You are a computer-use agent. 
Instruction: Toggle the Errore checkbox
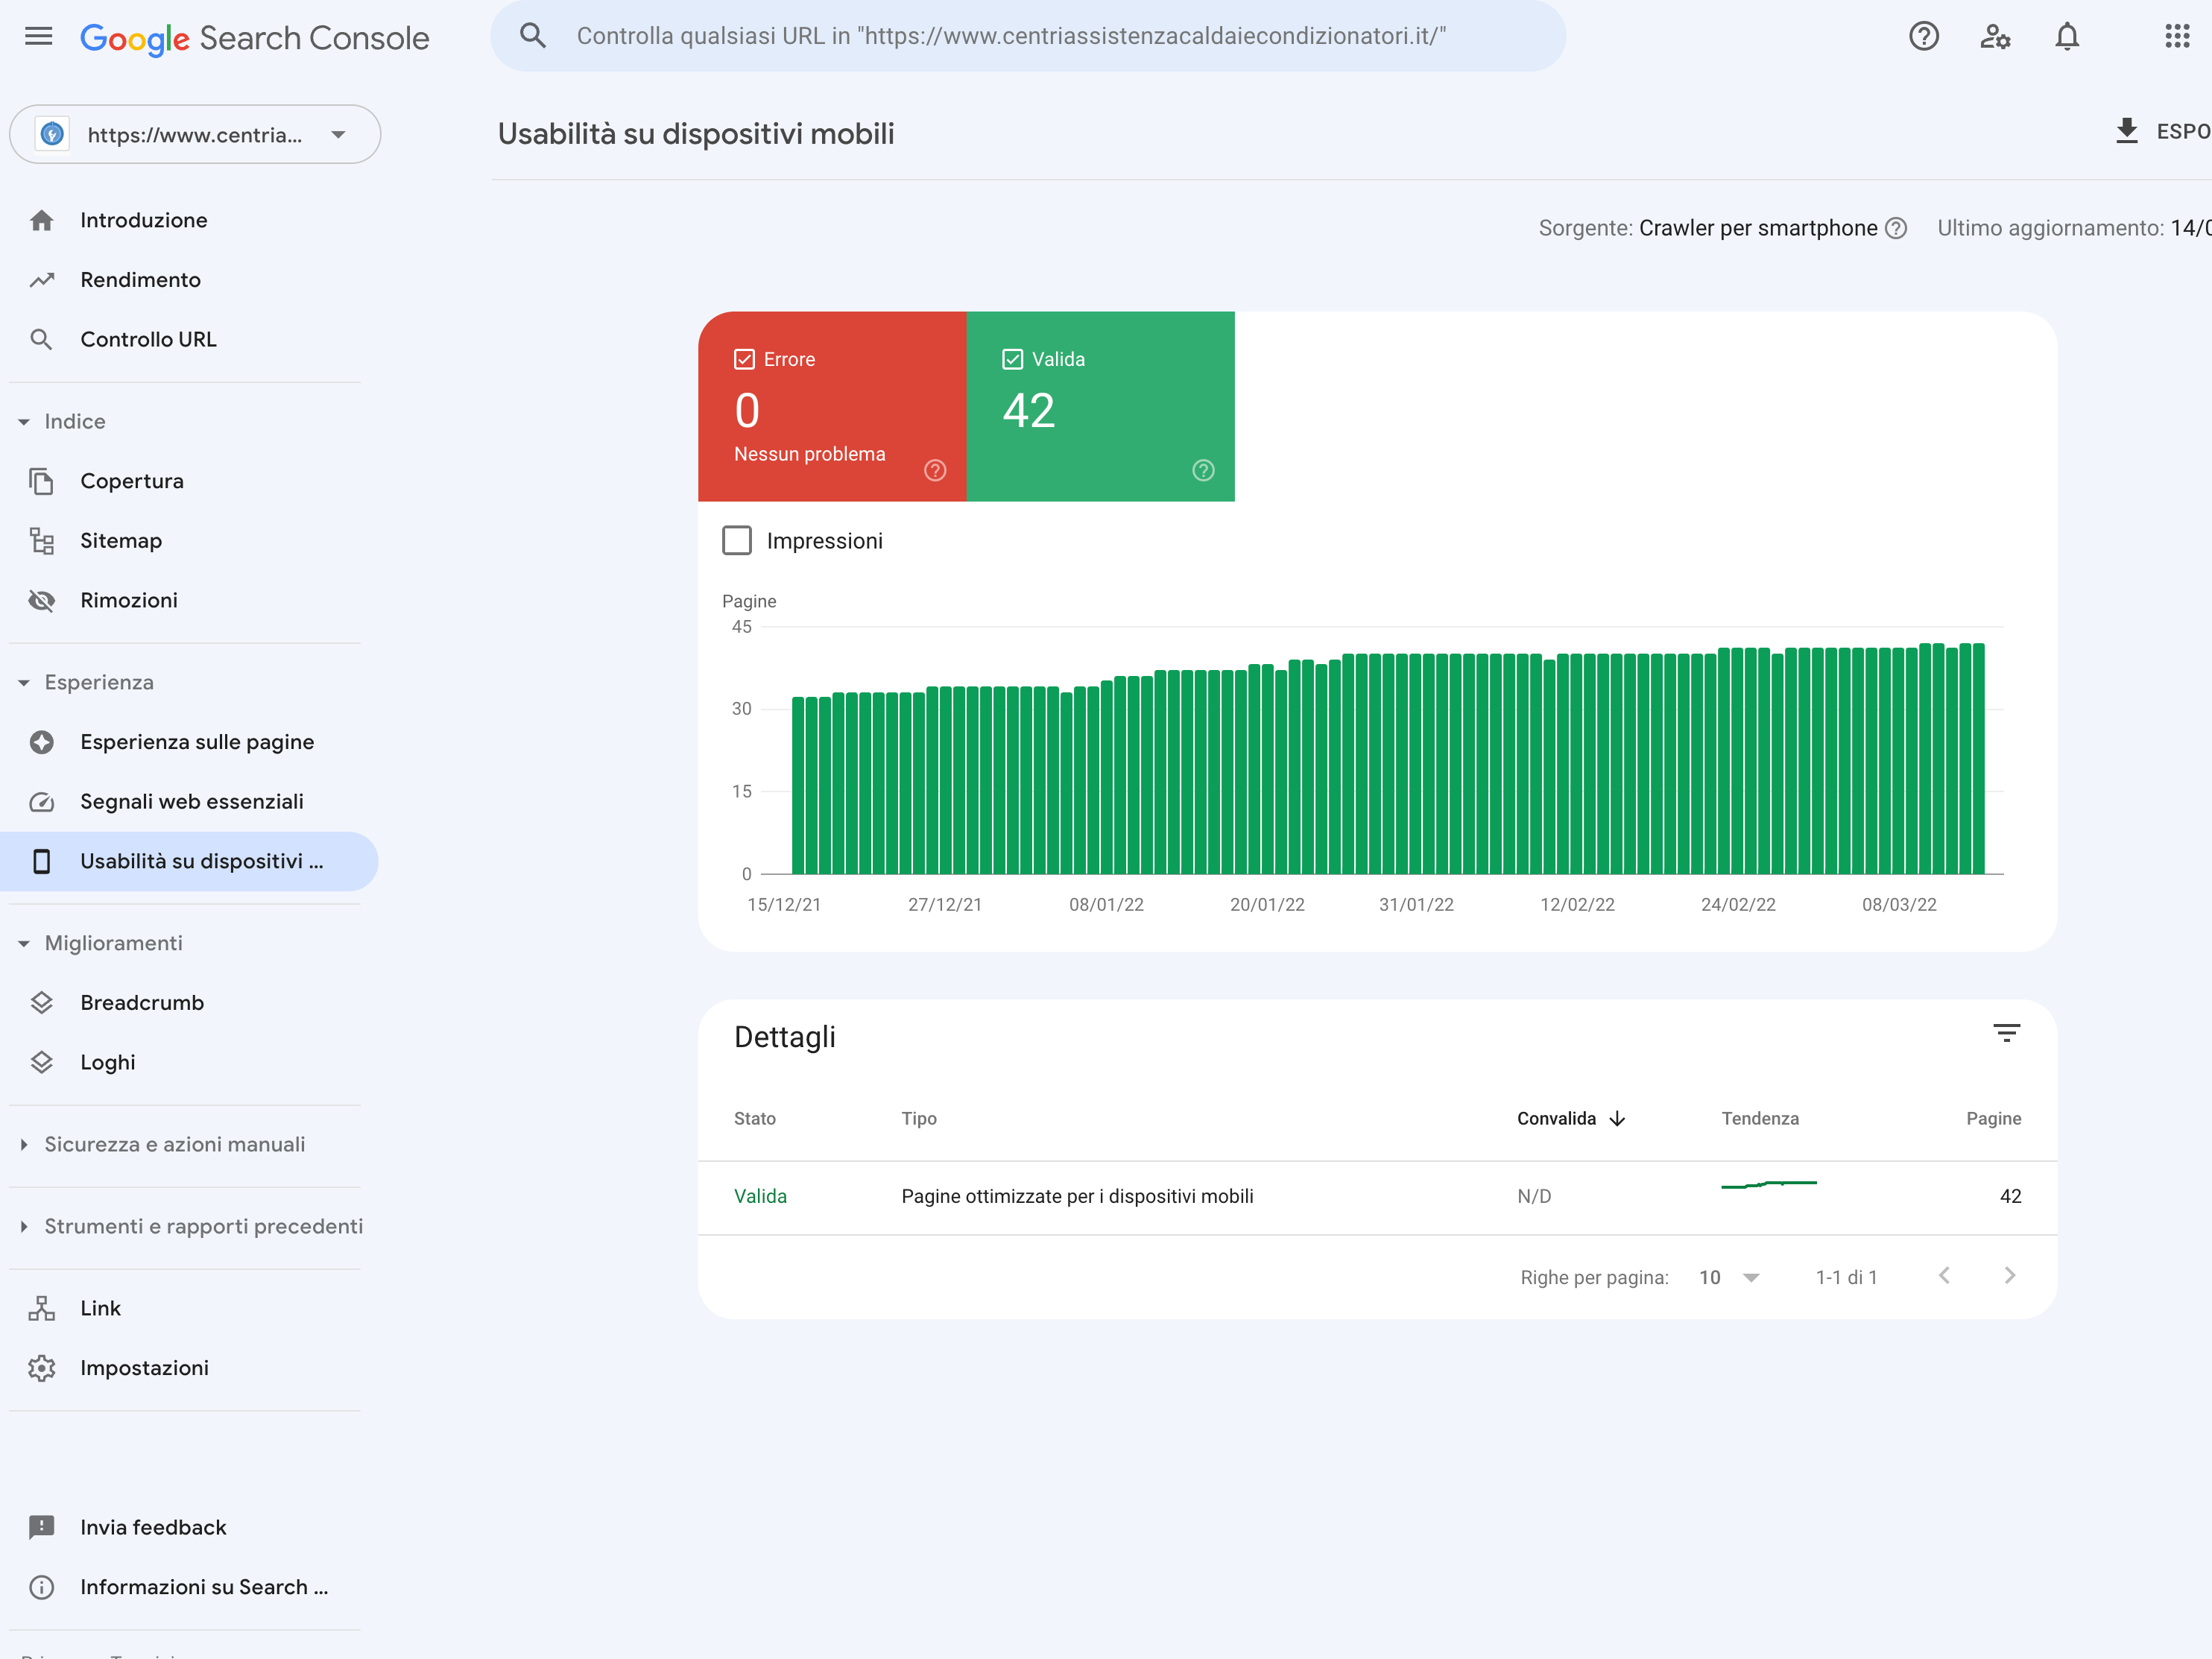point(744,359)
